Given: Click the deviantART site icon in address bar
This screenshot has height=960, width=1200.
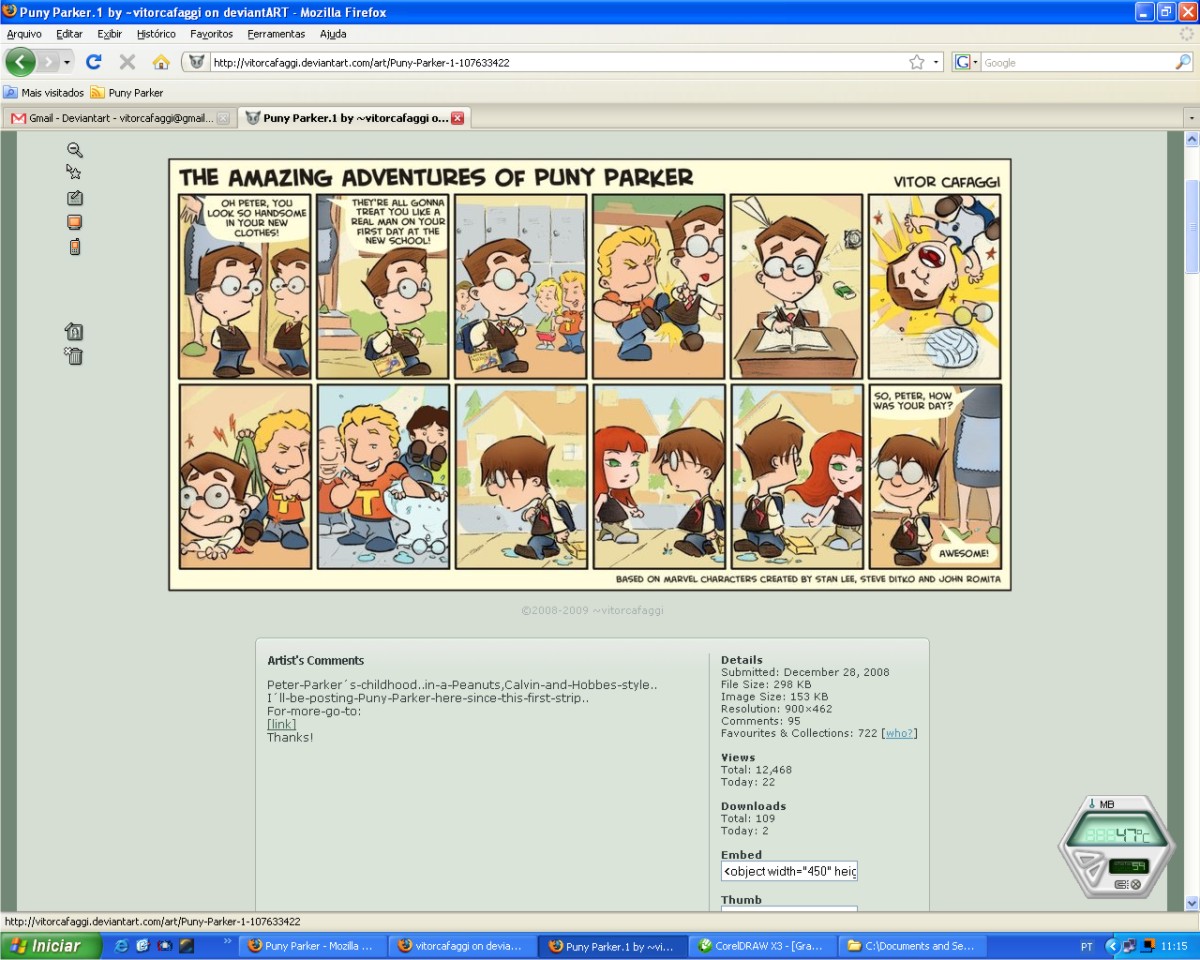Looking at the screenshot, I should 197,62.
